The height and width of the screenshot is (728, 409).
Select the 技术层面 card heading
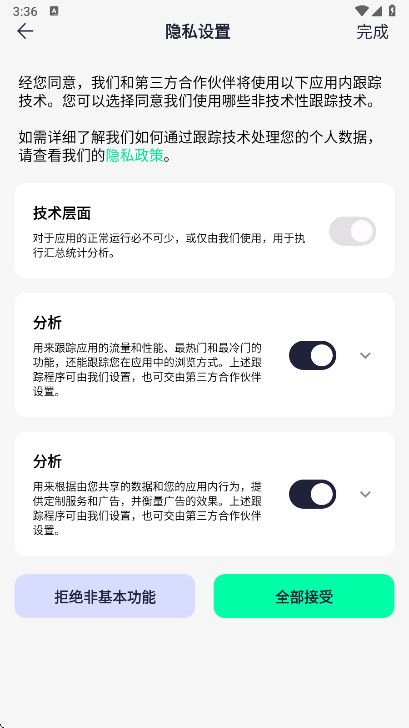point(62,213)
